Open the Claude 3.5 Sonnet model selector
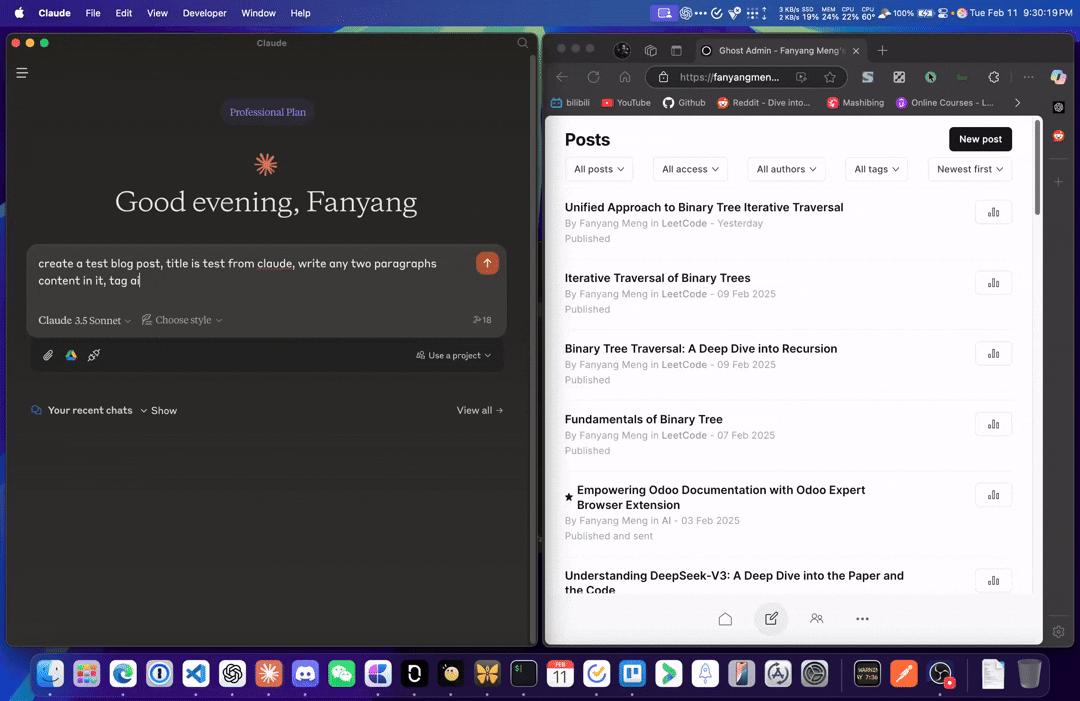The width and height of the screenshot is (1080, 701). point(85,320)
